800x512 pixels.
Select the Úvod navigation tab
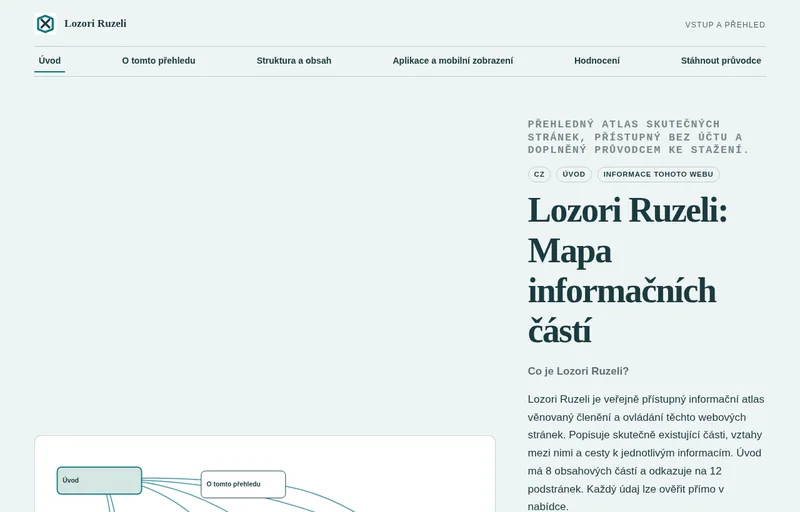pos(49,61)
